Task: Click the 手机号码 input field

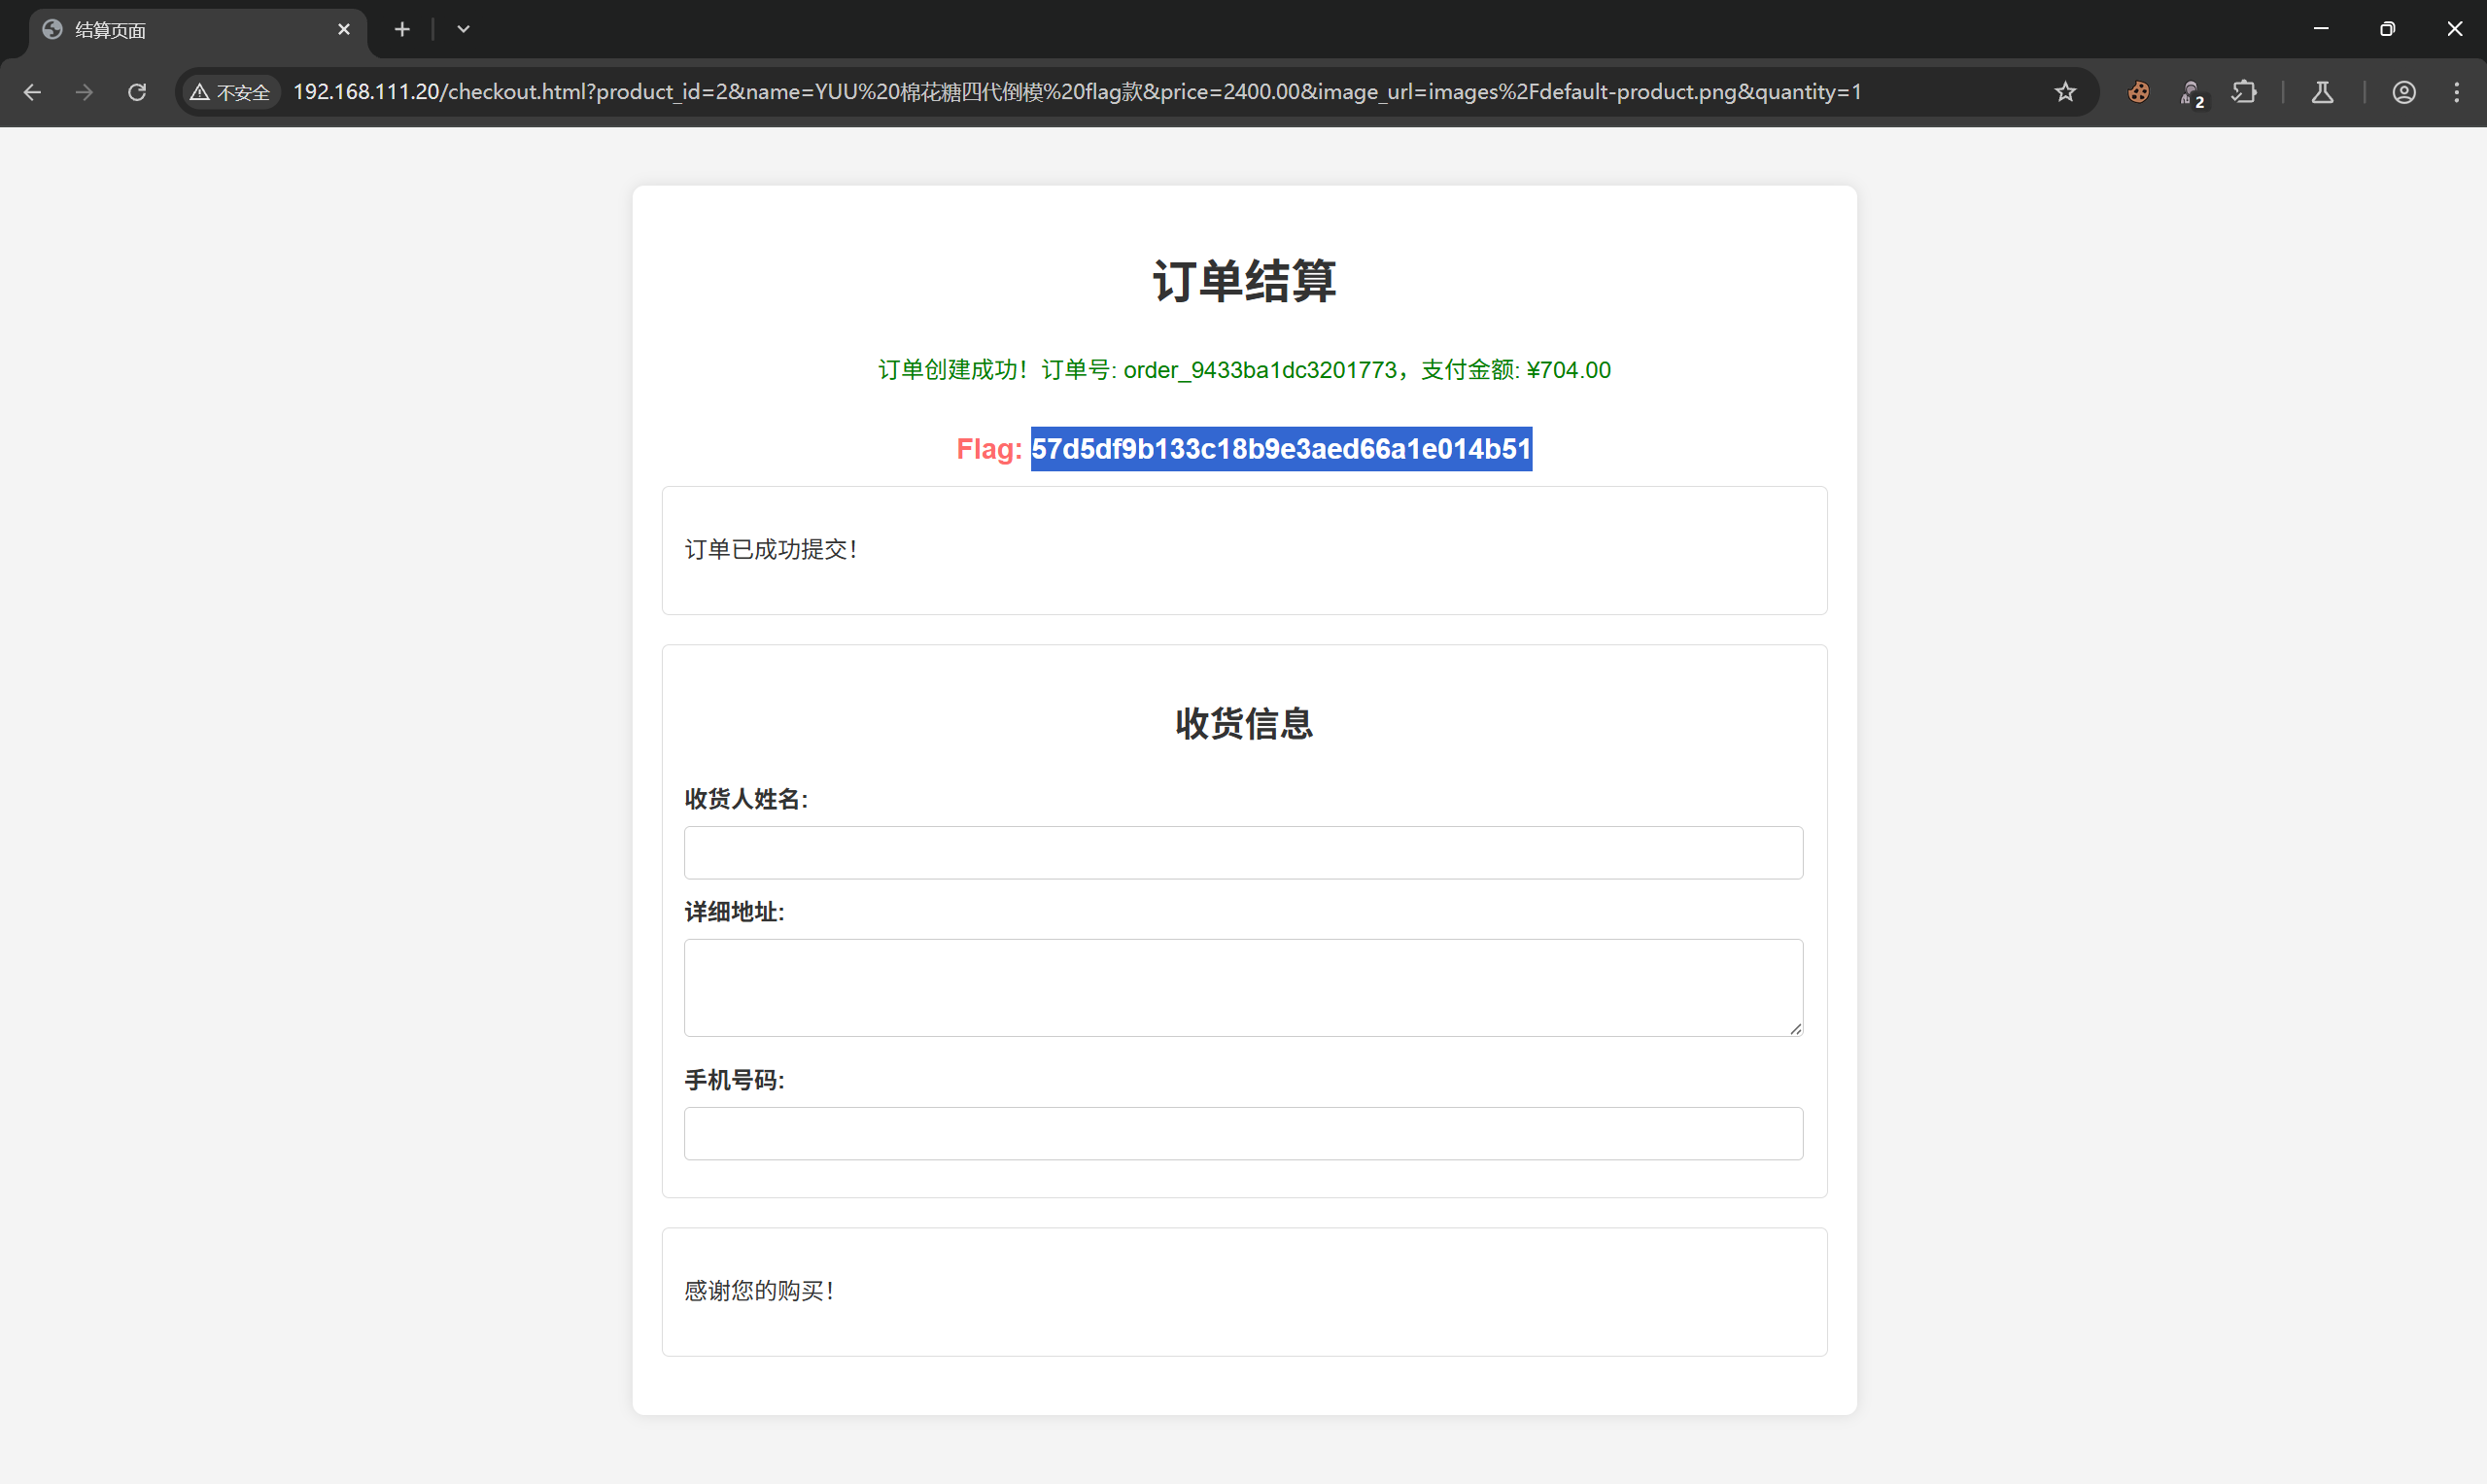Action: 1243,1133
